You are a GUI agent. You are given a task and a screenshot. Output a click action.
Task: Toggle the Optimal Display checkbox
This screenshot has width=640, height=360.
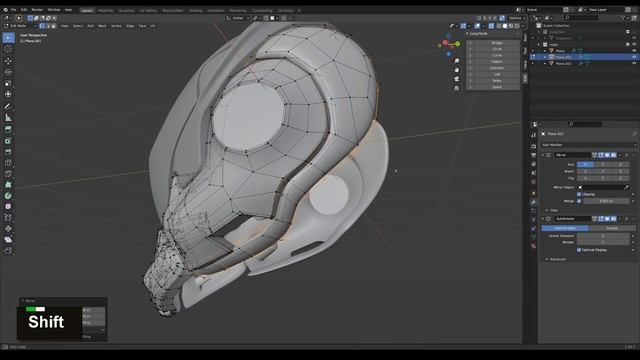coord(579,250)
